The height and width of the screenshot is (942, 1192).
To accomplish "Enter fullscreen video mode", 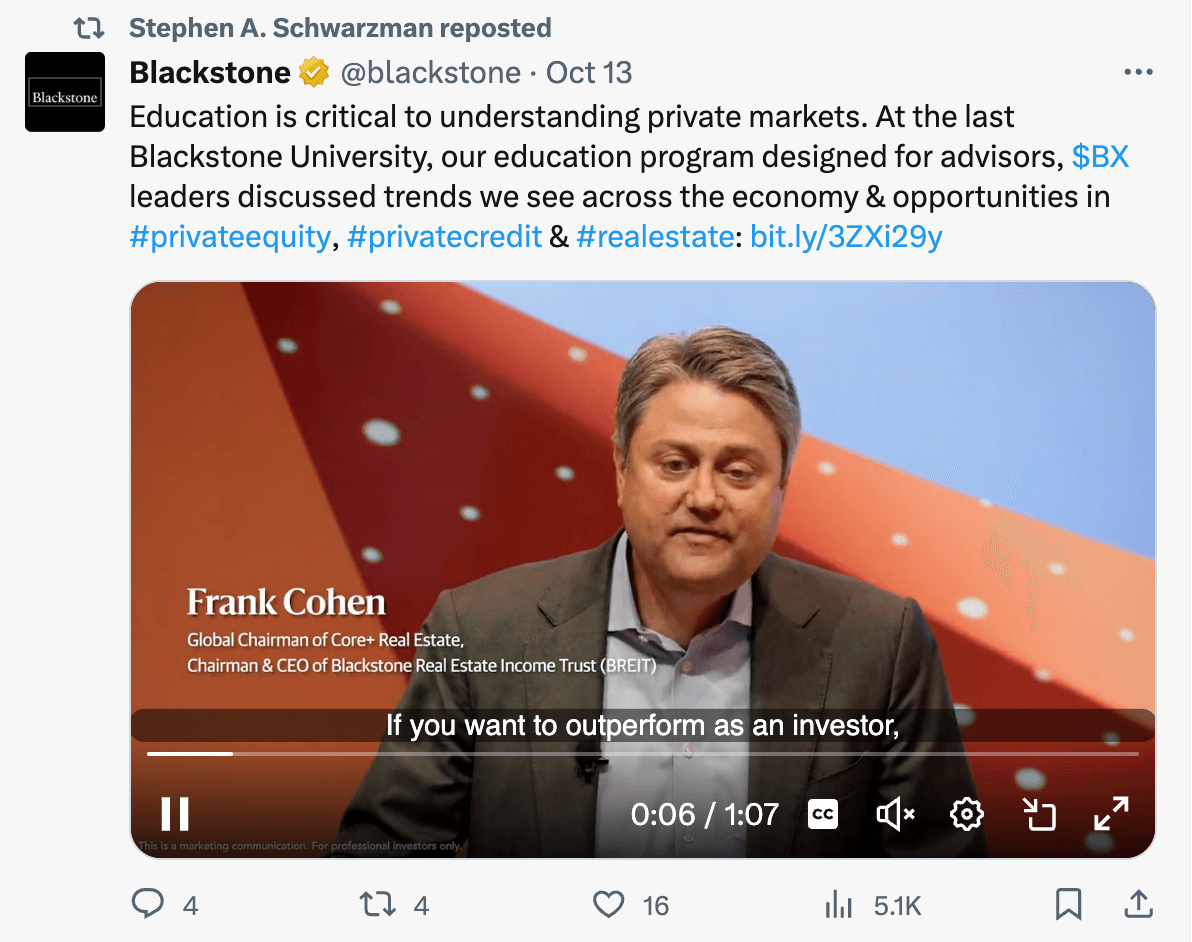I will click(x=1111, y=814).
